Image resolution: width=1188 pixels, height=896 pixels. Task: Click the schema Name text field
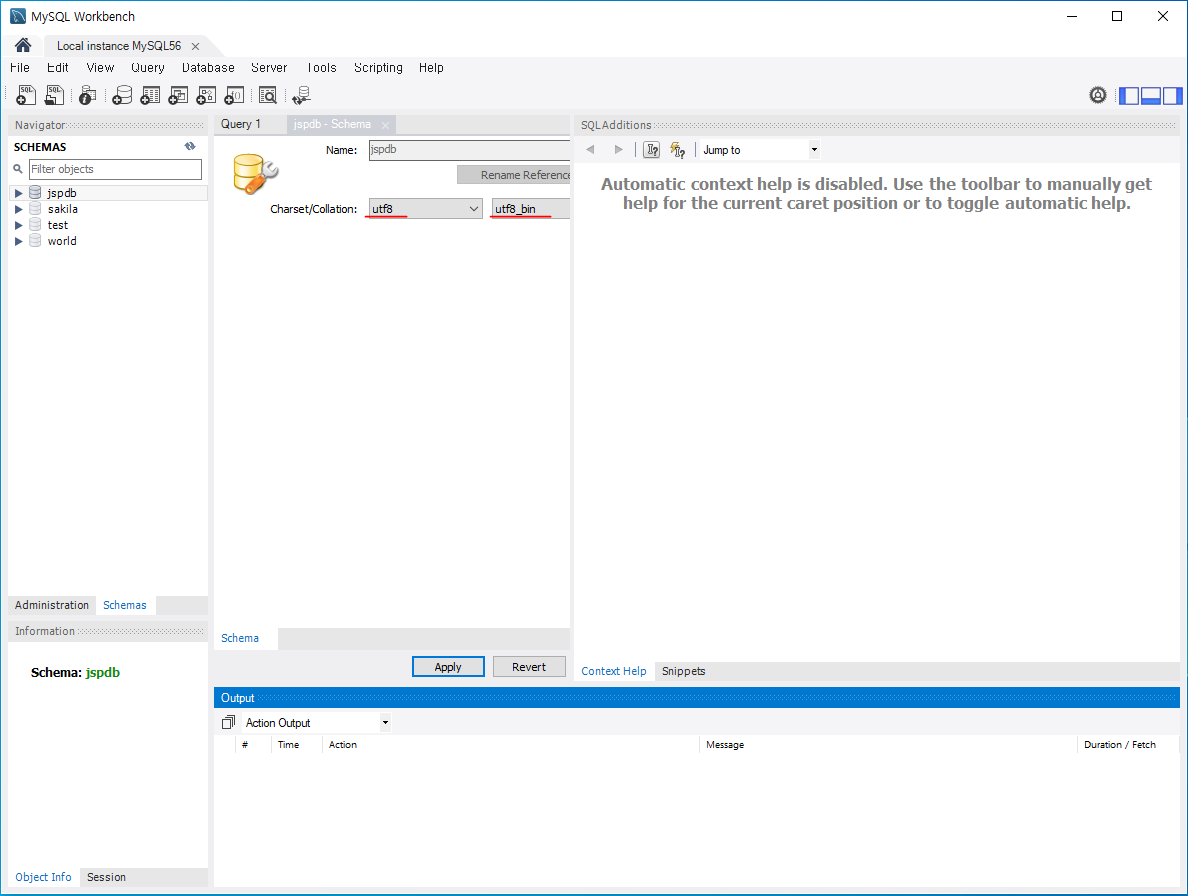(x=469, y=150)
